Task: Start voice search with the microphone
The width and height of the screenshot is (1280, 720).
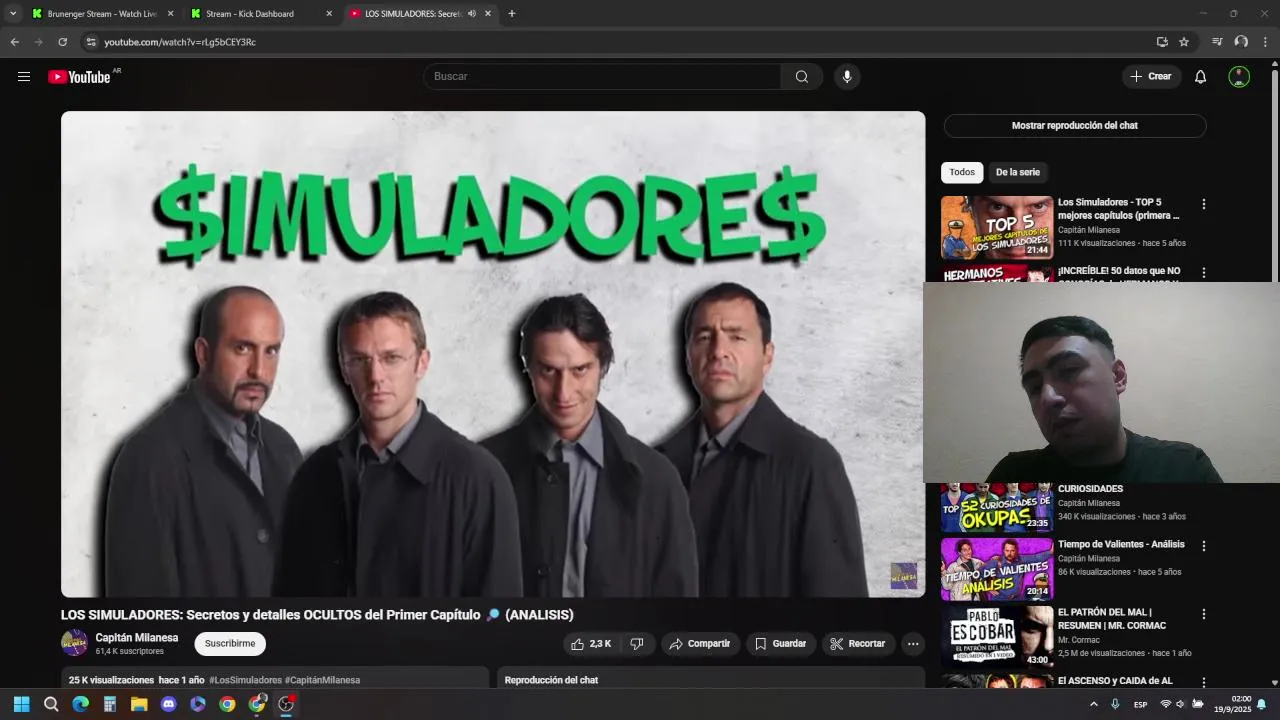Action: pos(847,77)
